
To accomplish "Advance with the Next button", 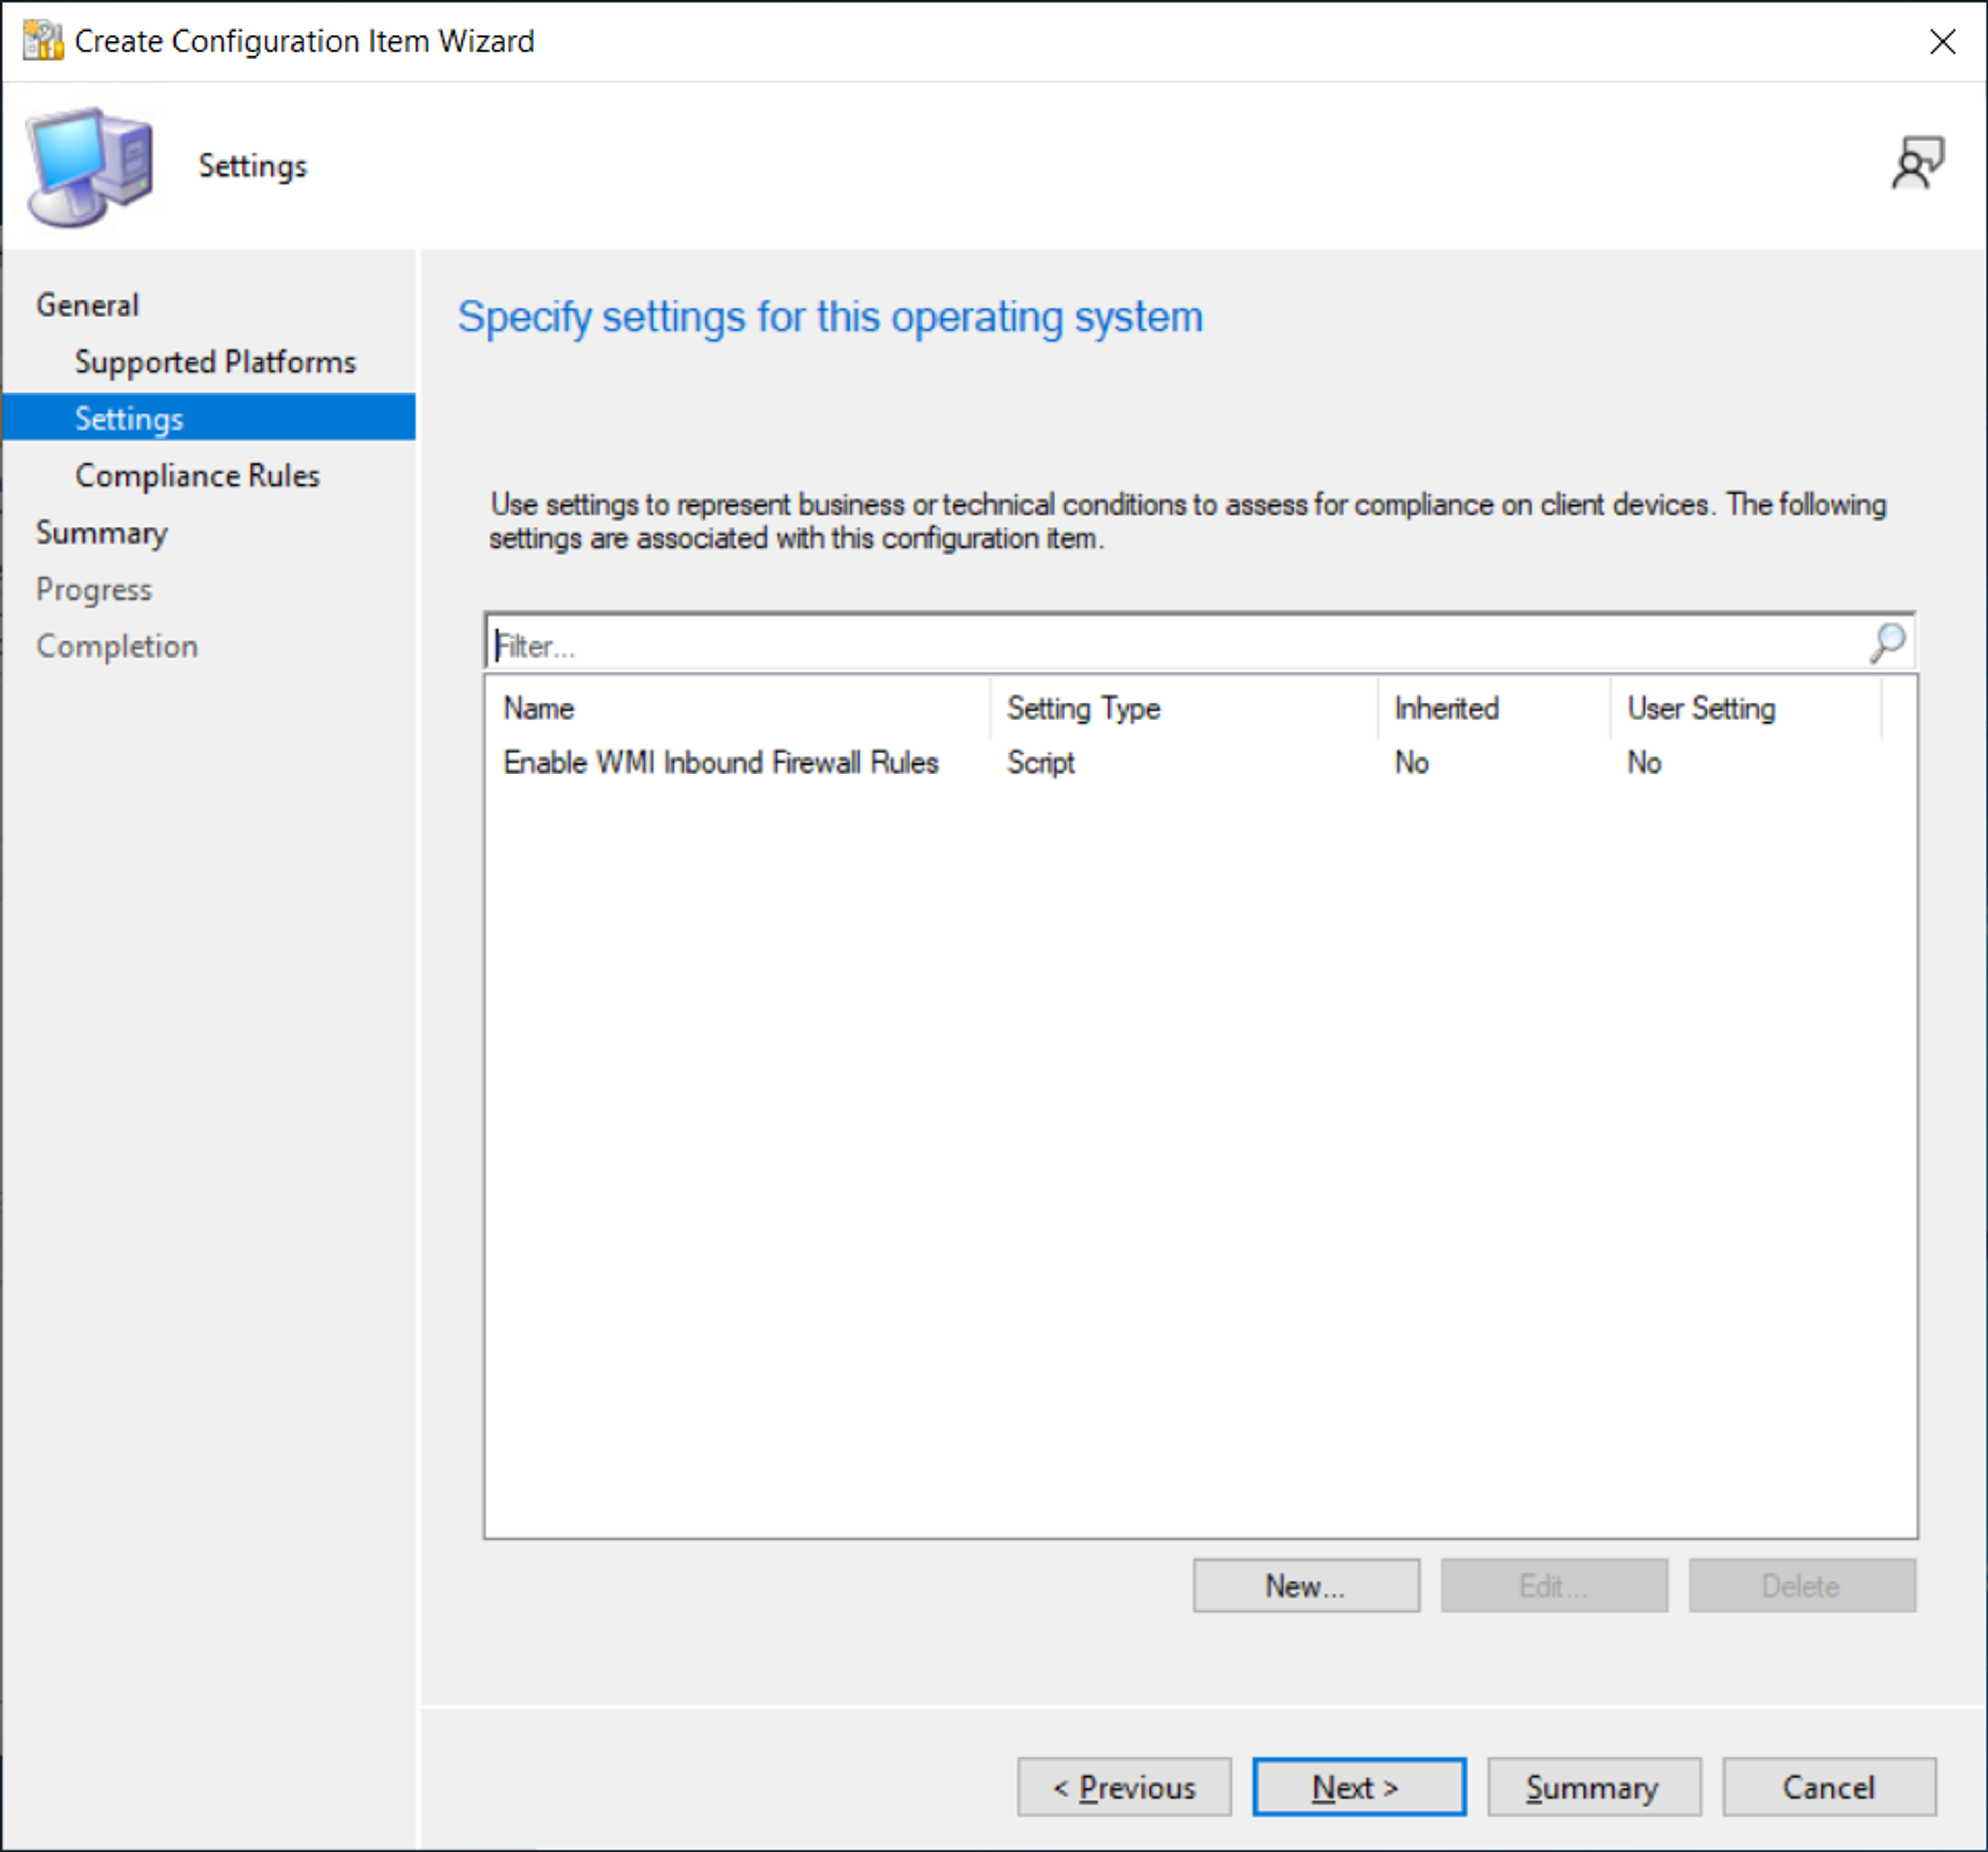I will click(x=1359, y=1787).
